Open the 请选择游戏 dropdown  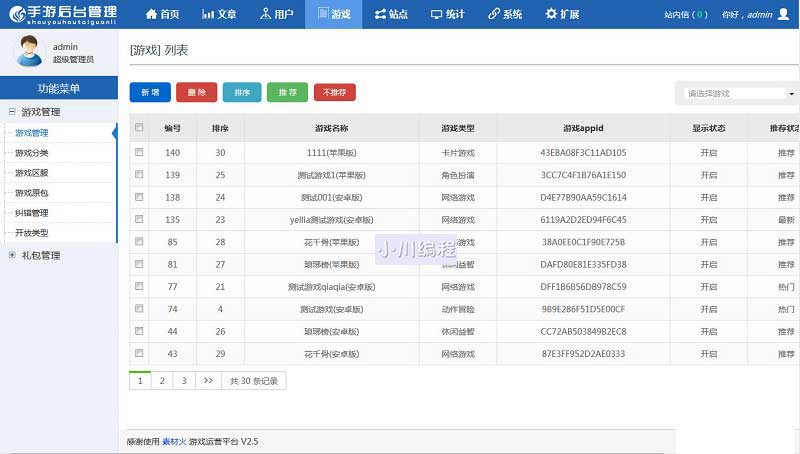740,93
